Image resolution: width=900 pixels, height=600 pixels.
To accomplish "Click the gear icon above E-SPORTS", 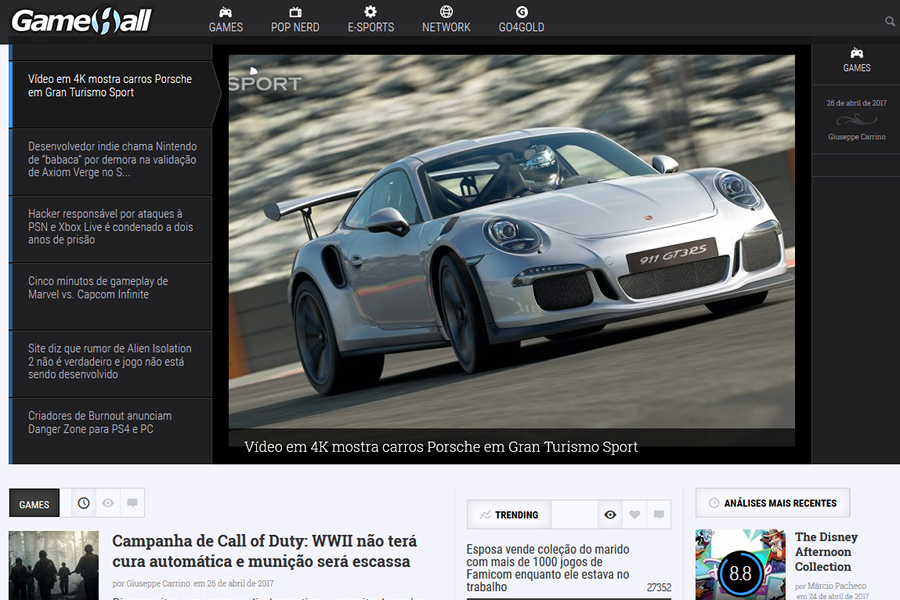I will [371, 11].
